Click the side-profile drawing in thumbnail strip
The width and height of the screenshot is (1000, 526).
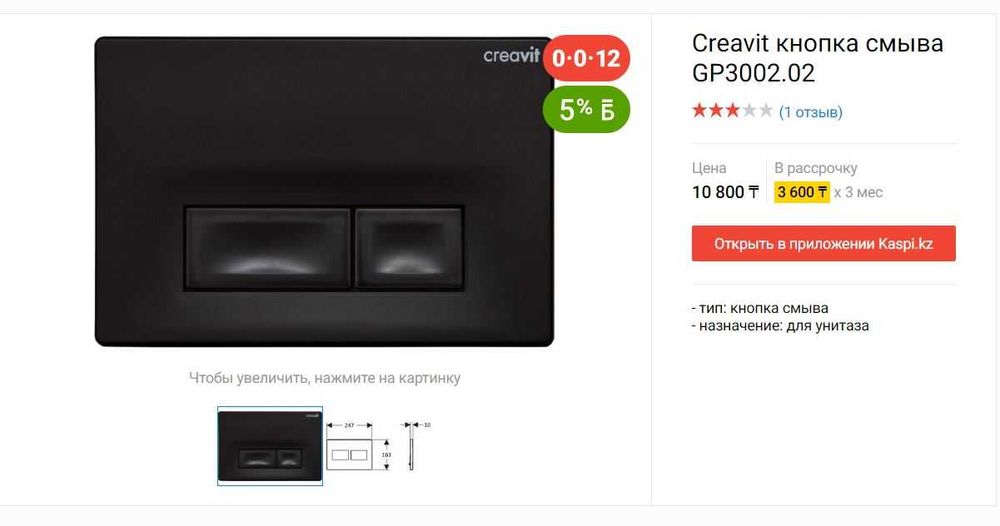click(414, 446)
